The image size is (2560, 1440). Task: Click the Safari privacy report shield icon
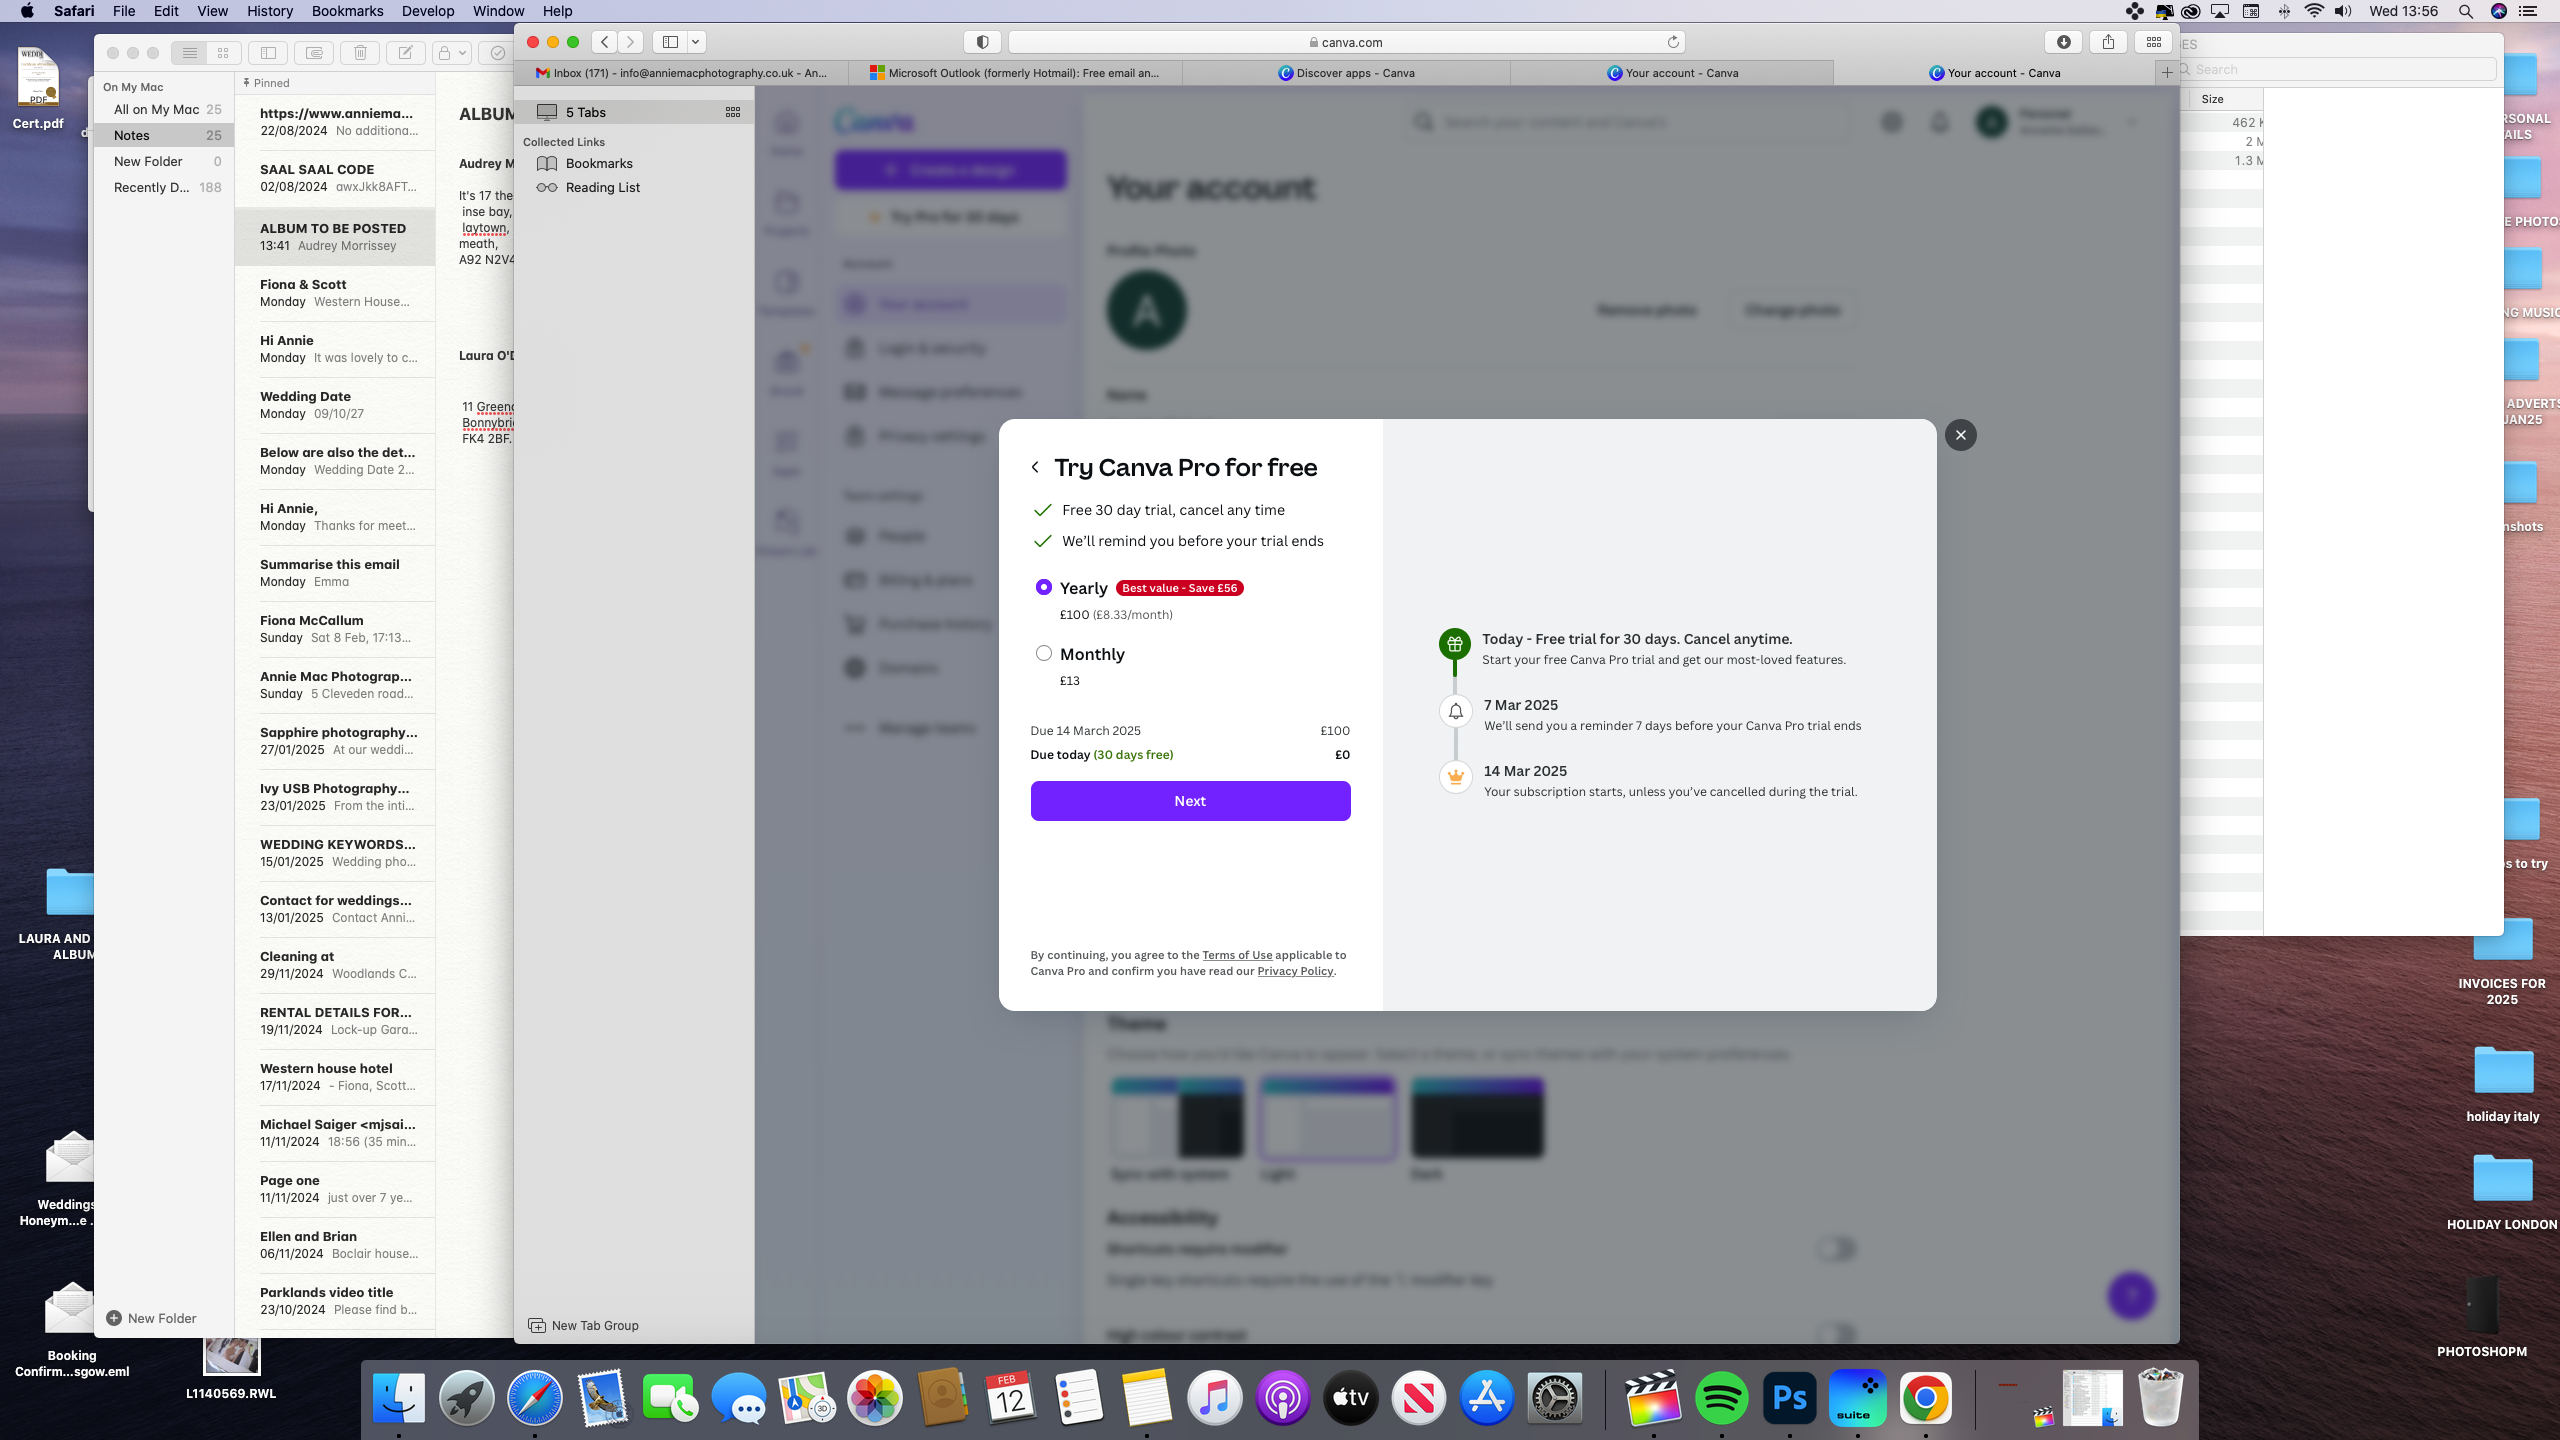pos(982,42)
